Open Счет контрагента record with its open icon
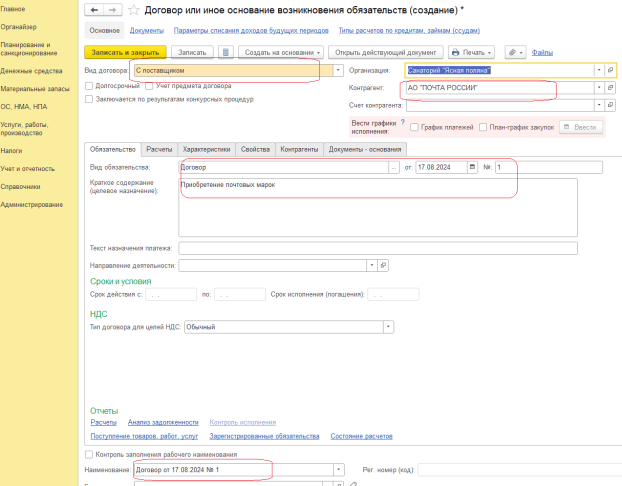This screenshot has width=622, height=486. 610,105
